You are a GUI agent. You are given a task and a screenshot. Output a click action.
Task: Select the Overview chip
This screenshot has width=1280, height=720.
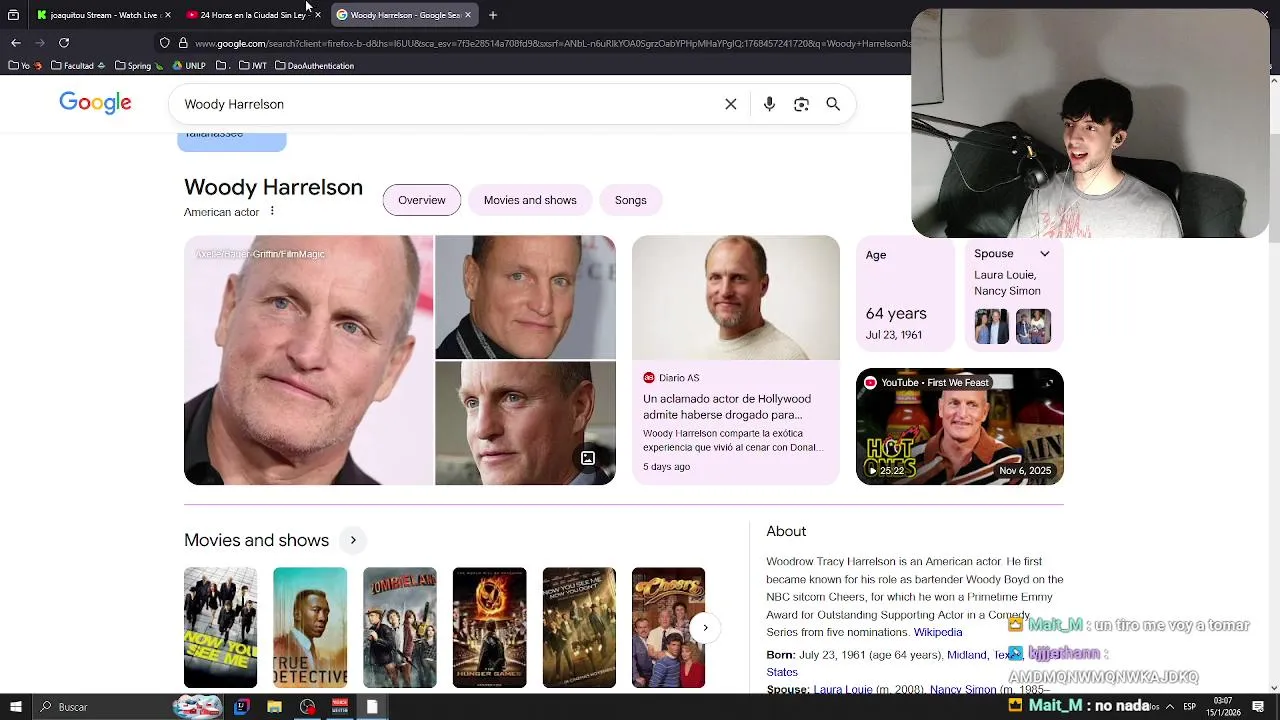tap(422, 200)
